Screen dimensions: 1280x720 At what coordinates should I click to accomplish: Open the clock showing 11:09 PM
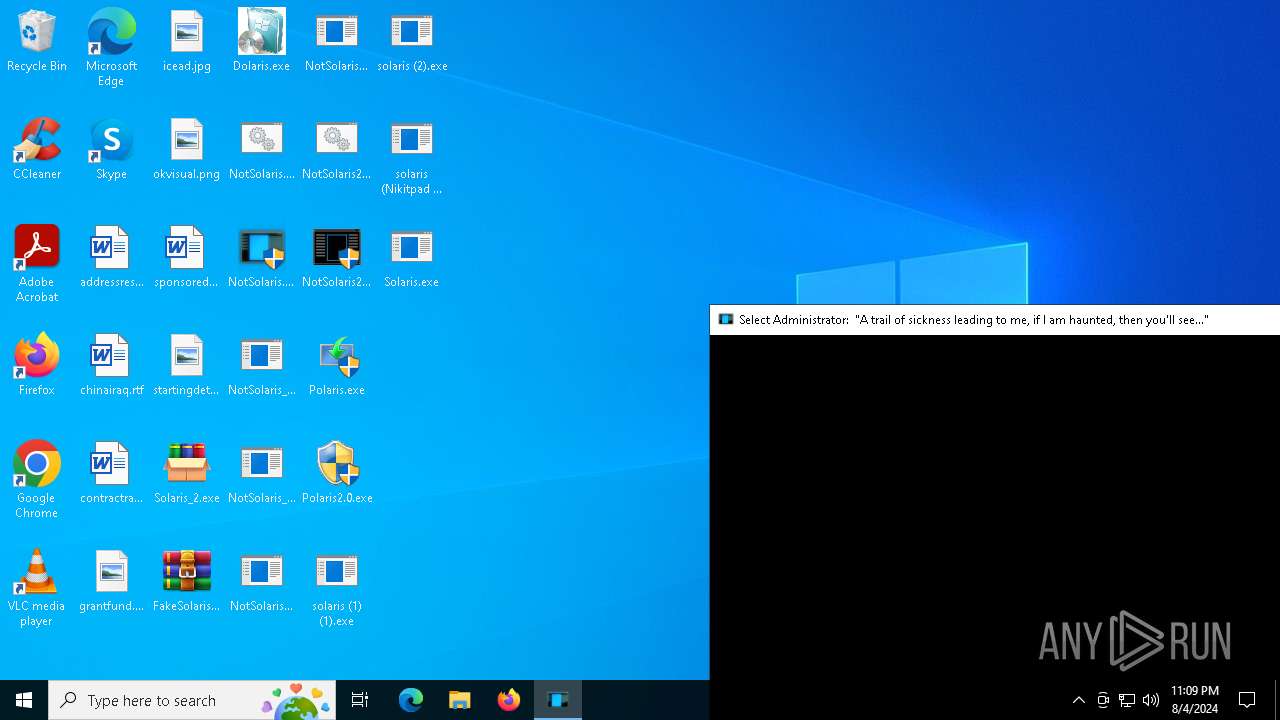[x=1195, y=700]
